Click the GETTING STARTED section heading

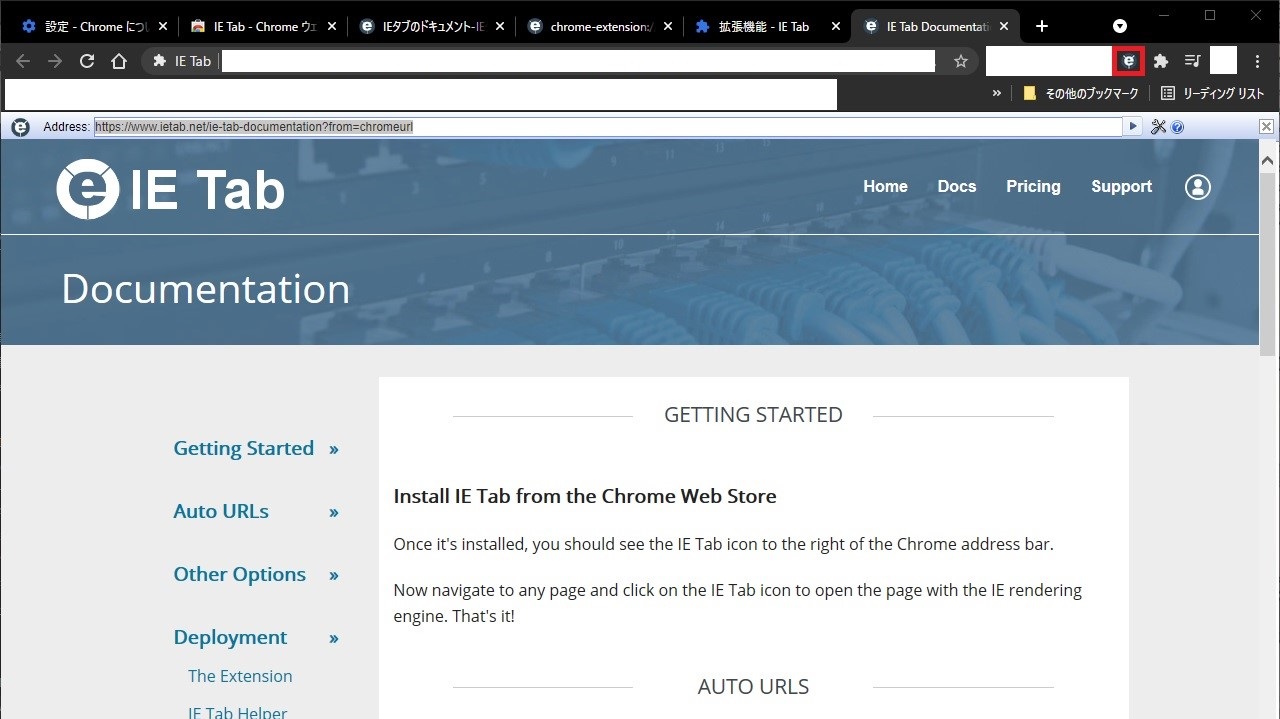coord(753,415)
